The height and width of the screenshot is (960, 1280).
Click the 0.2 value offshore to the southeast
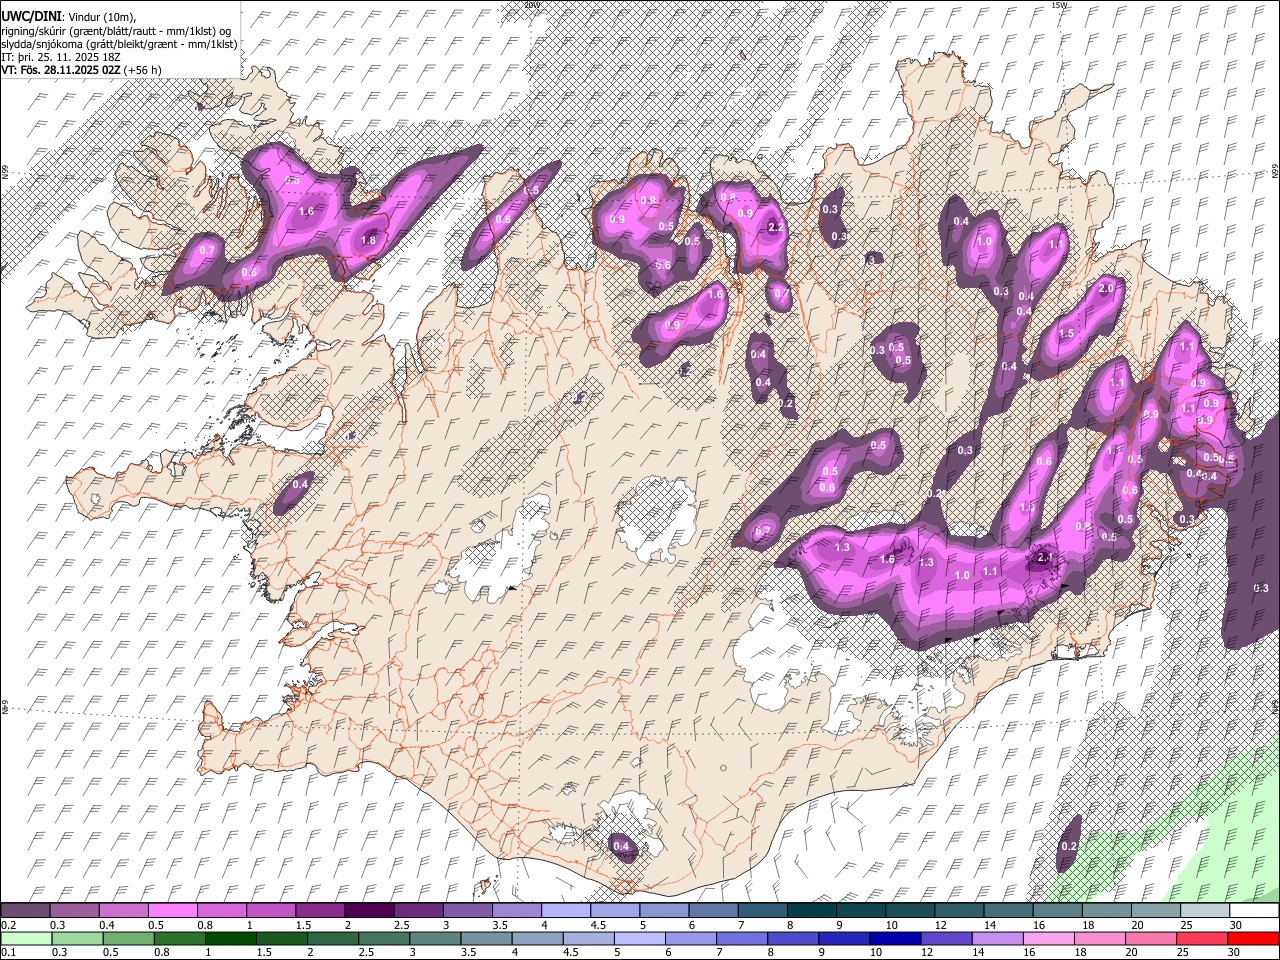[1068, 847]
